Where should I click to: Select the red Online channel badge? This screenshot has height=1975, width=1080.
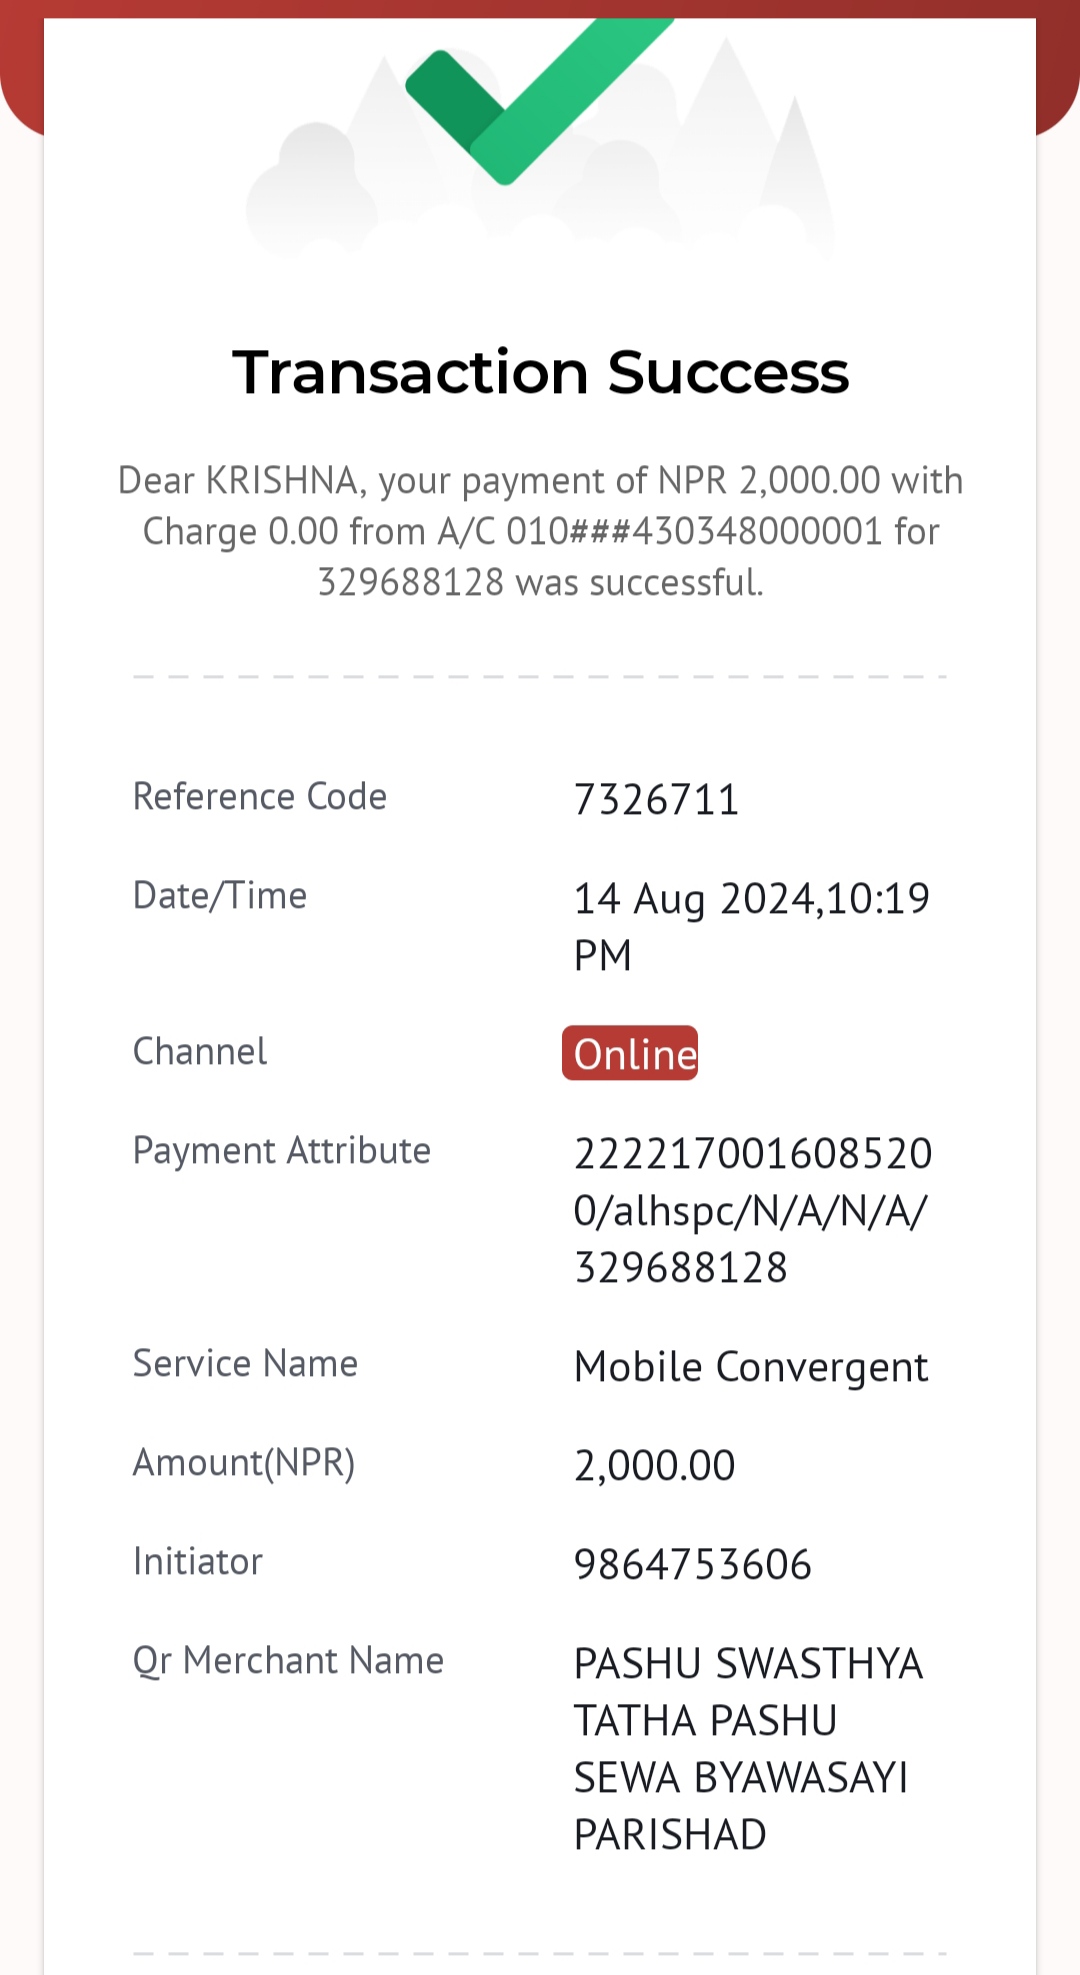(x=630, y=1053)
